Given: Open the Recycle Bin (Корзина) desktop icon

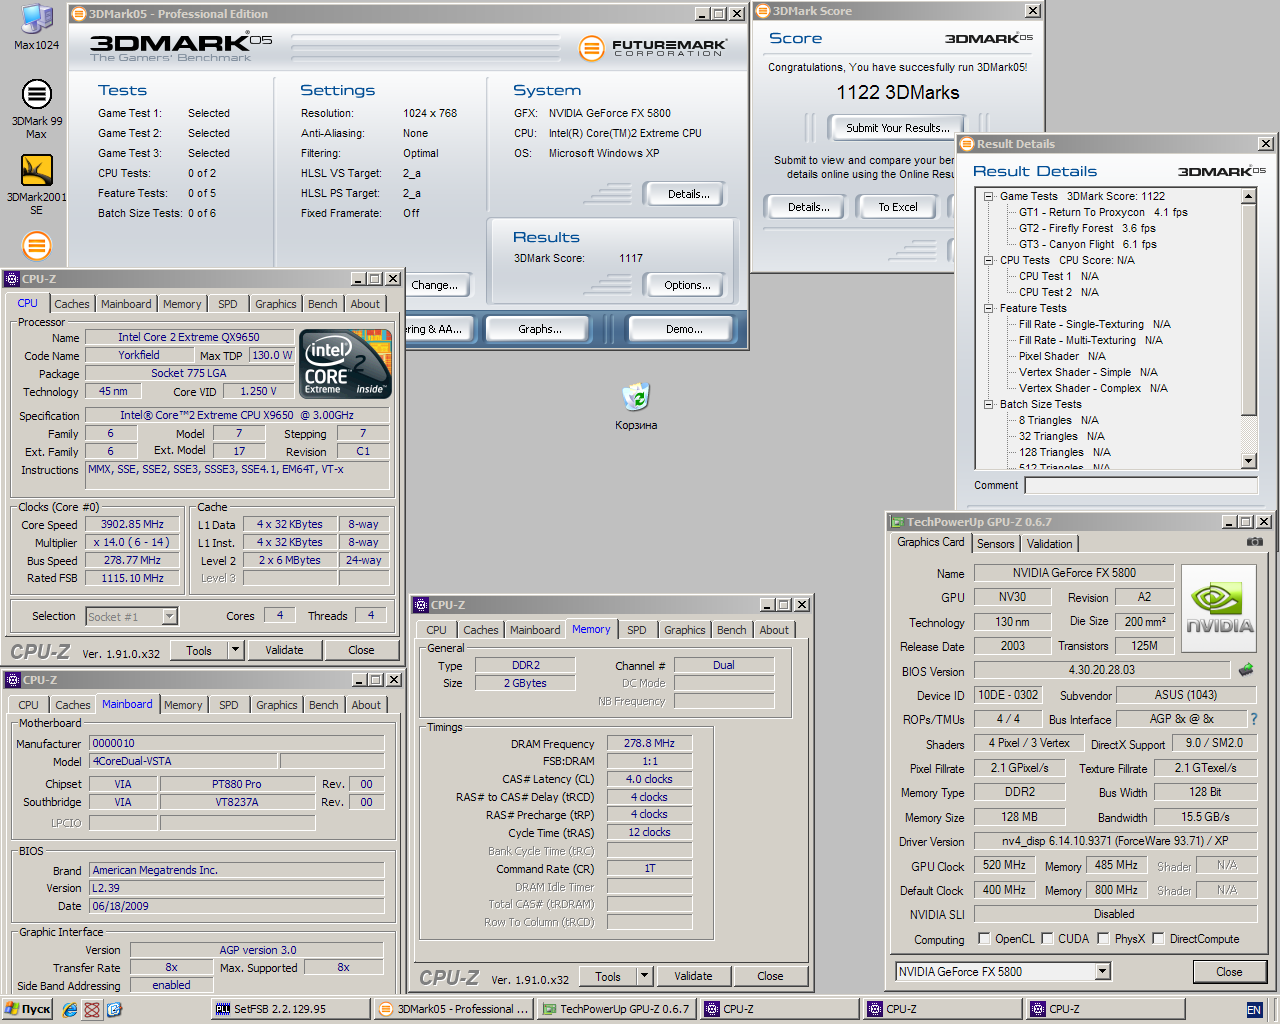Looking at the screenshot, I should [x=636, y=406].
